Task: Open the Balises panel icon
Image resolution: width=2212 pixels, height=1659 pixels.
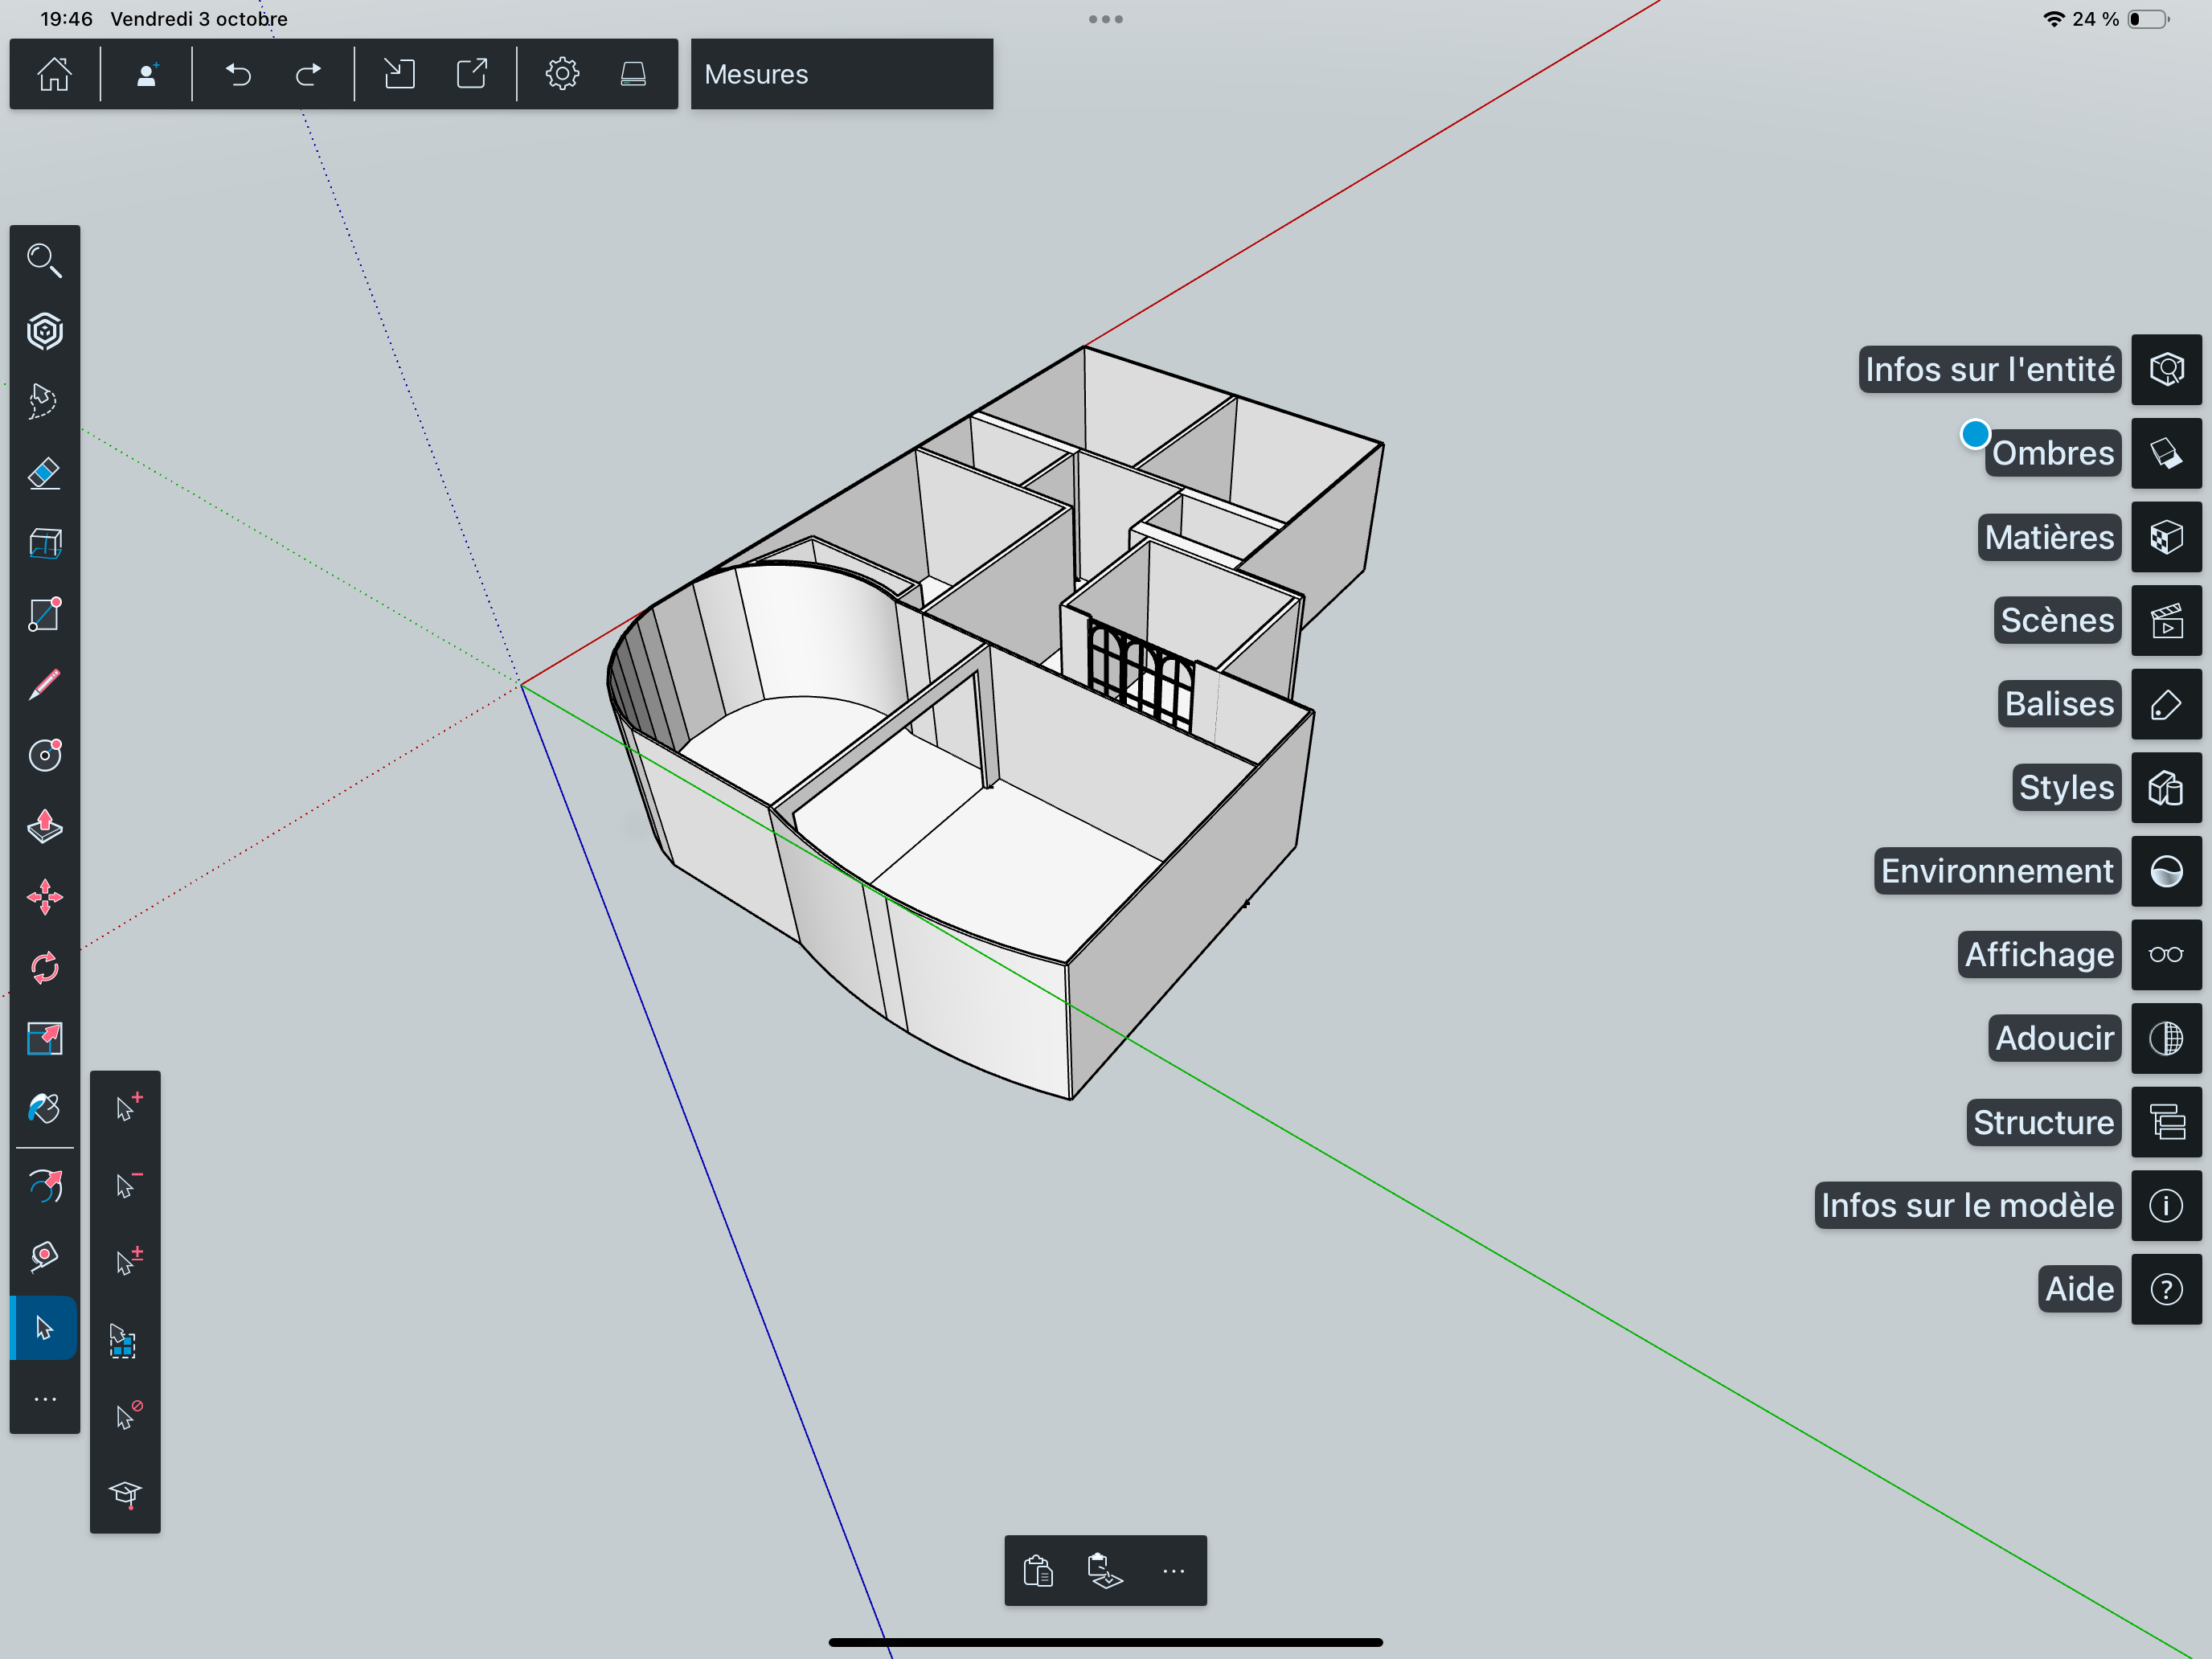Action: pyautogui.click(x=2166, y=705)
